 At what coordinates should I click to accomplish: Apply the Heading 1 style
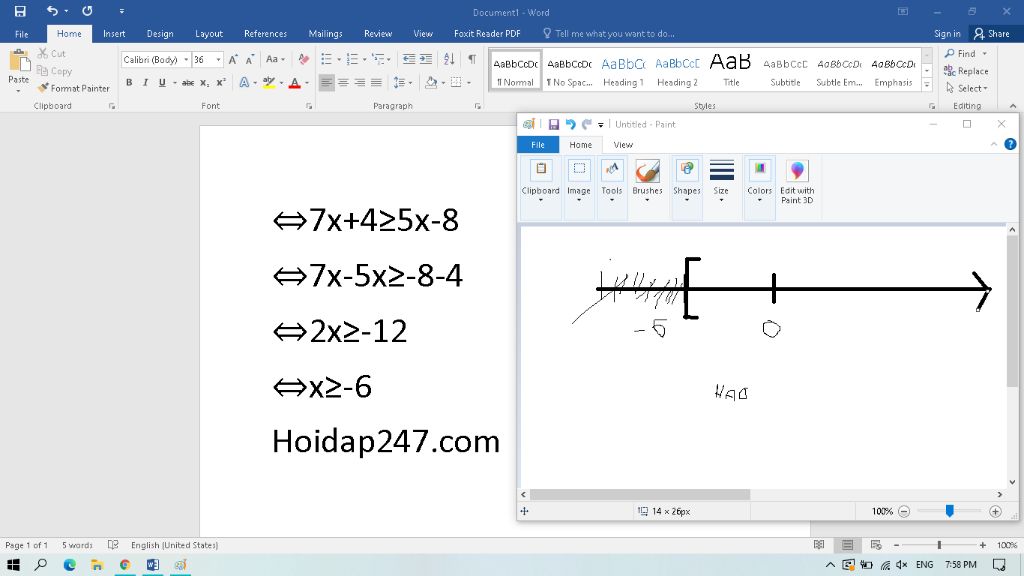(623, 71)
